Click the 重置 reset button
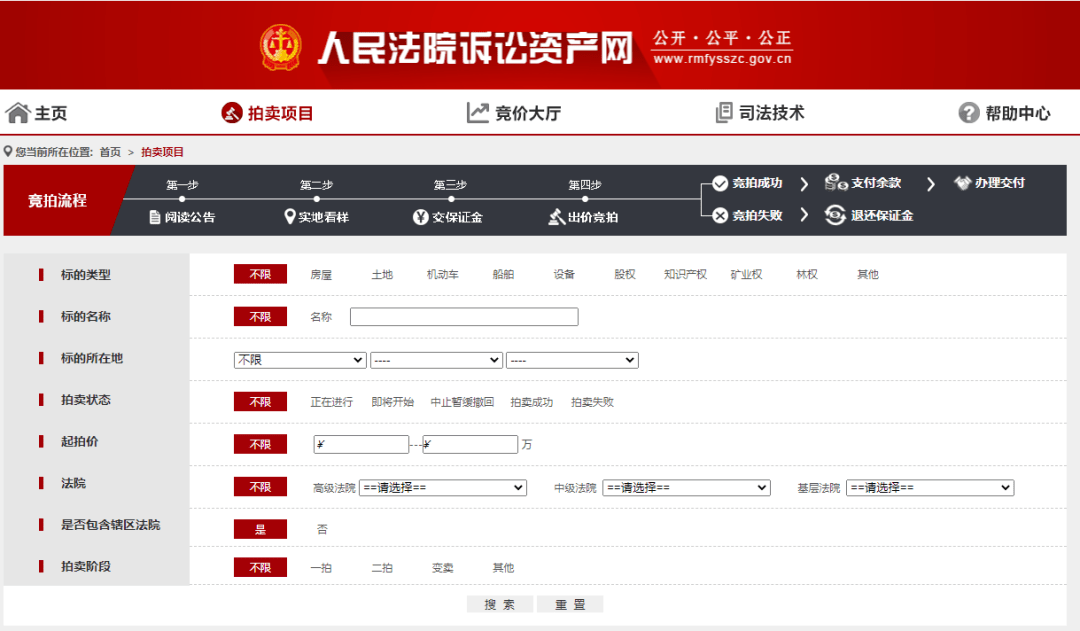 pyautogui.click(x=570, y=604)
